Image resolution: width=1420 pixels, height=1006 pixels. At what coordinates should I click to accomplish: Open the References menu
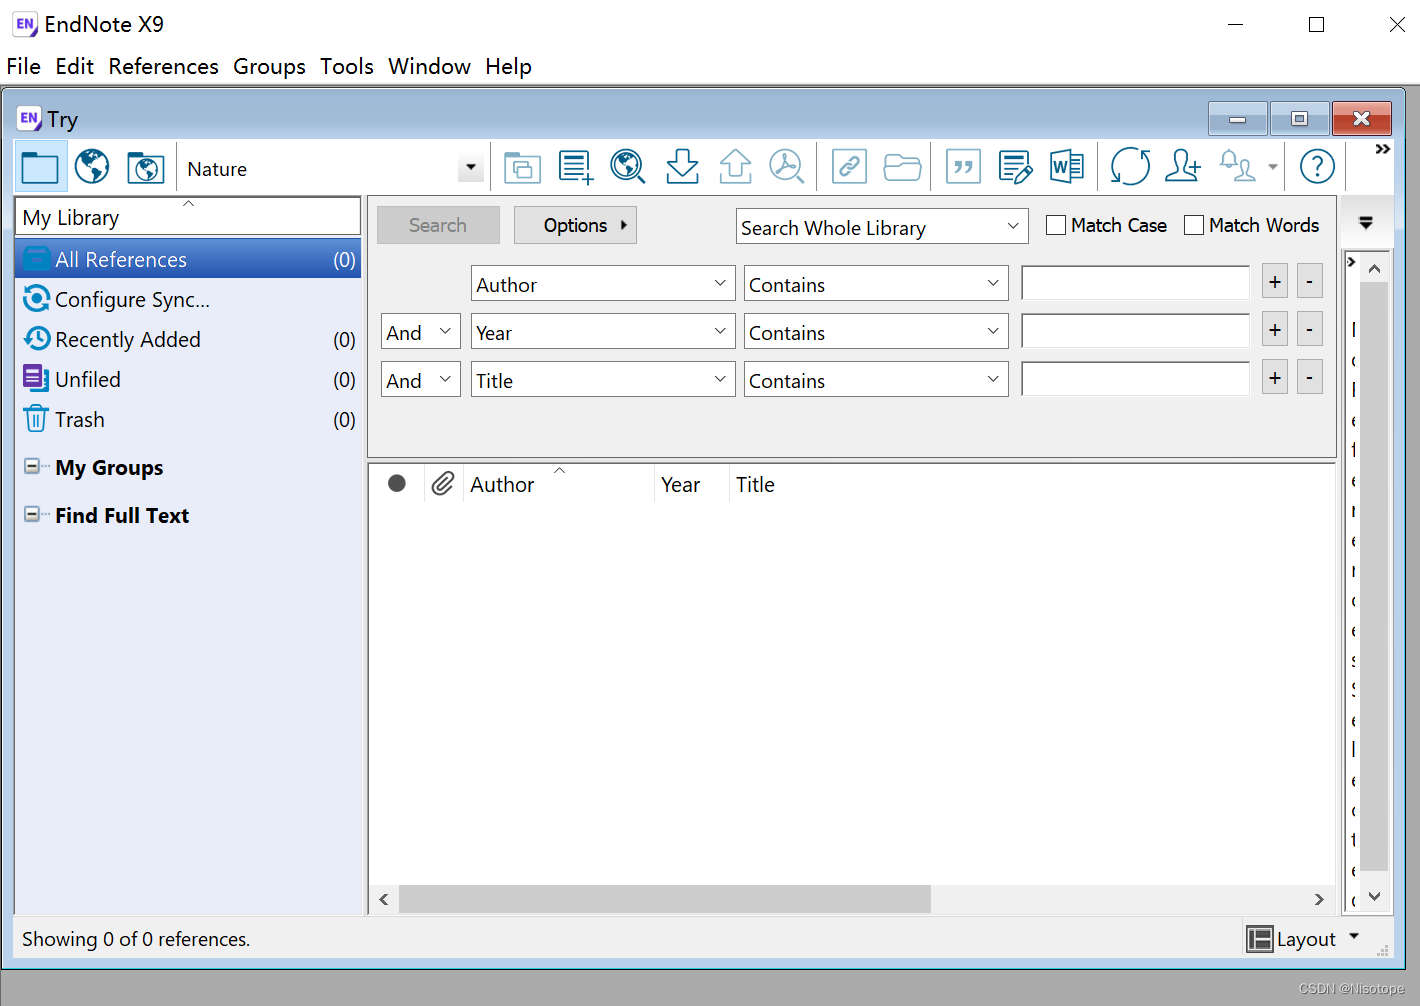pyautogui.click(x=163, y=66)
